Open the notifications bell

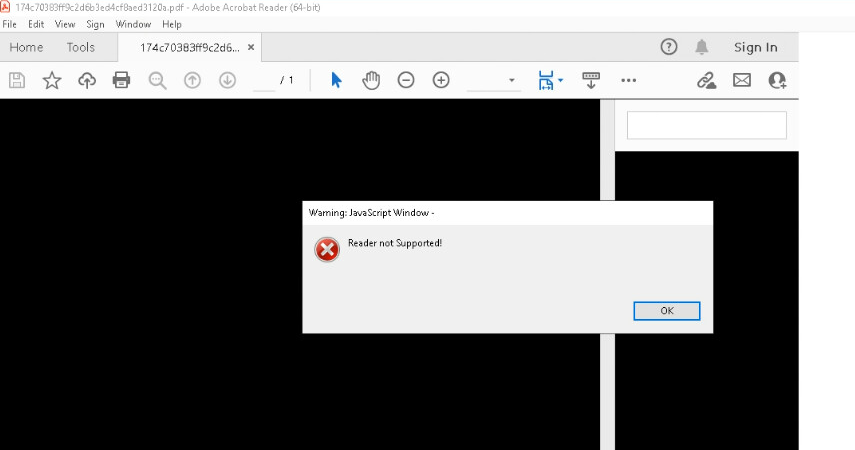(x=702, y=47)
